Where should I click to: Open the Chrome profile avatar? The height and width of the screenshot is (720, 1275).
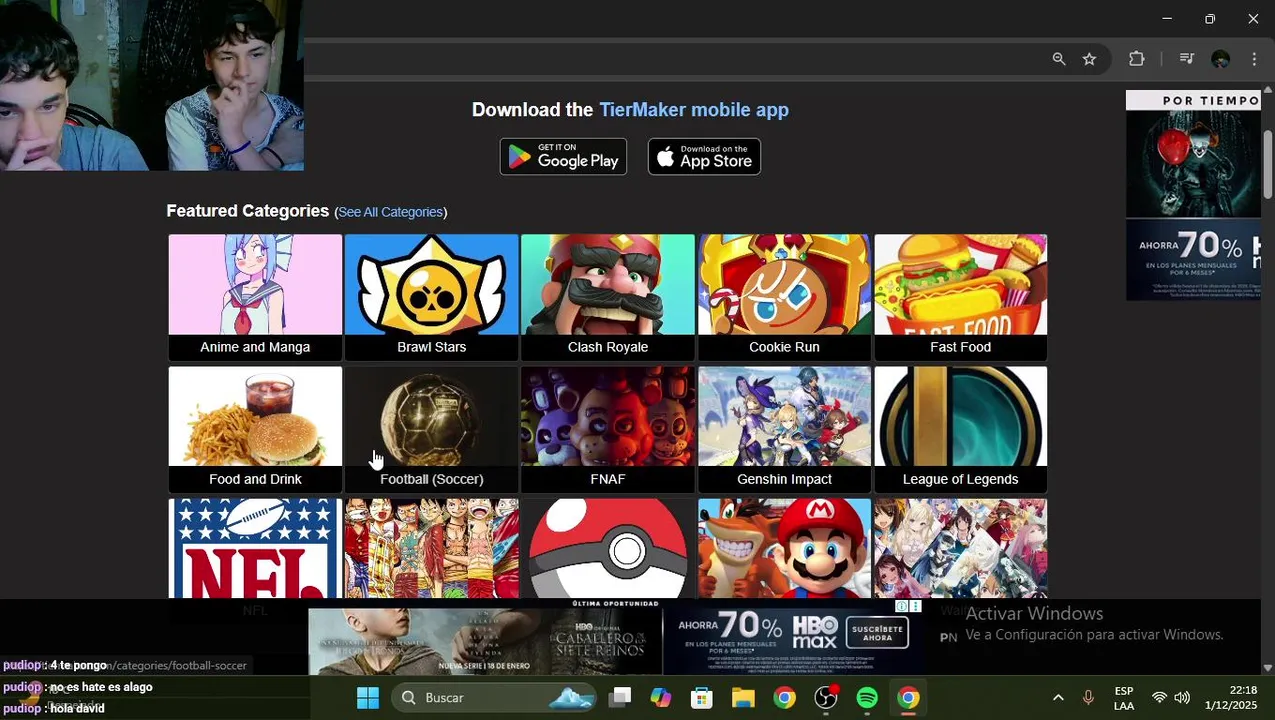point(1220,59)
